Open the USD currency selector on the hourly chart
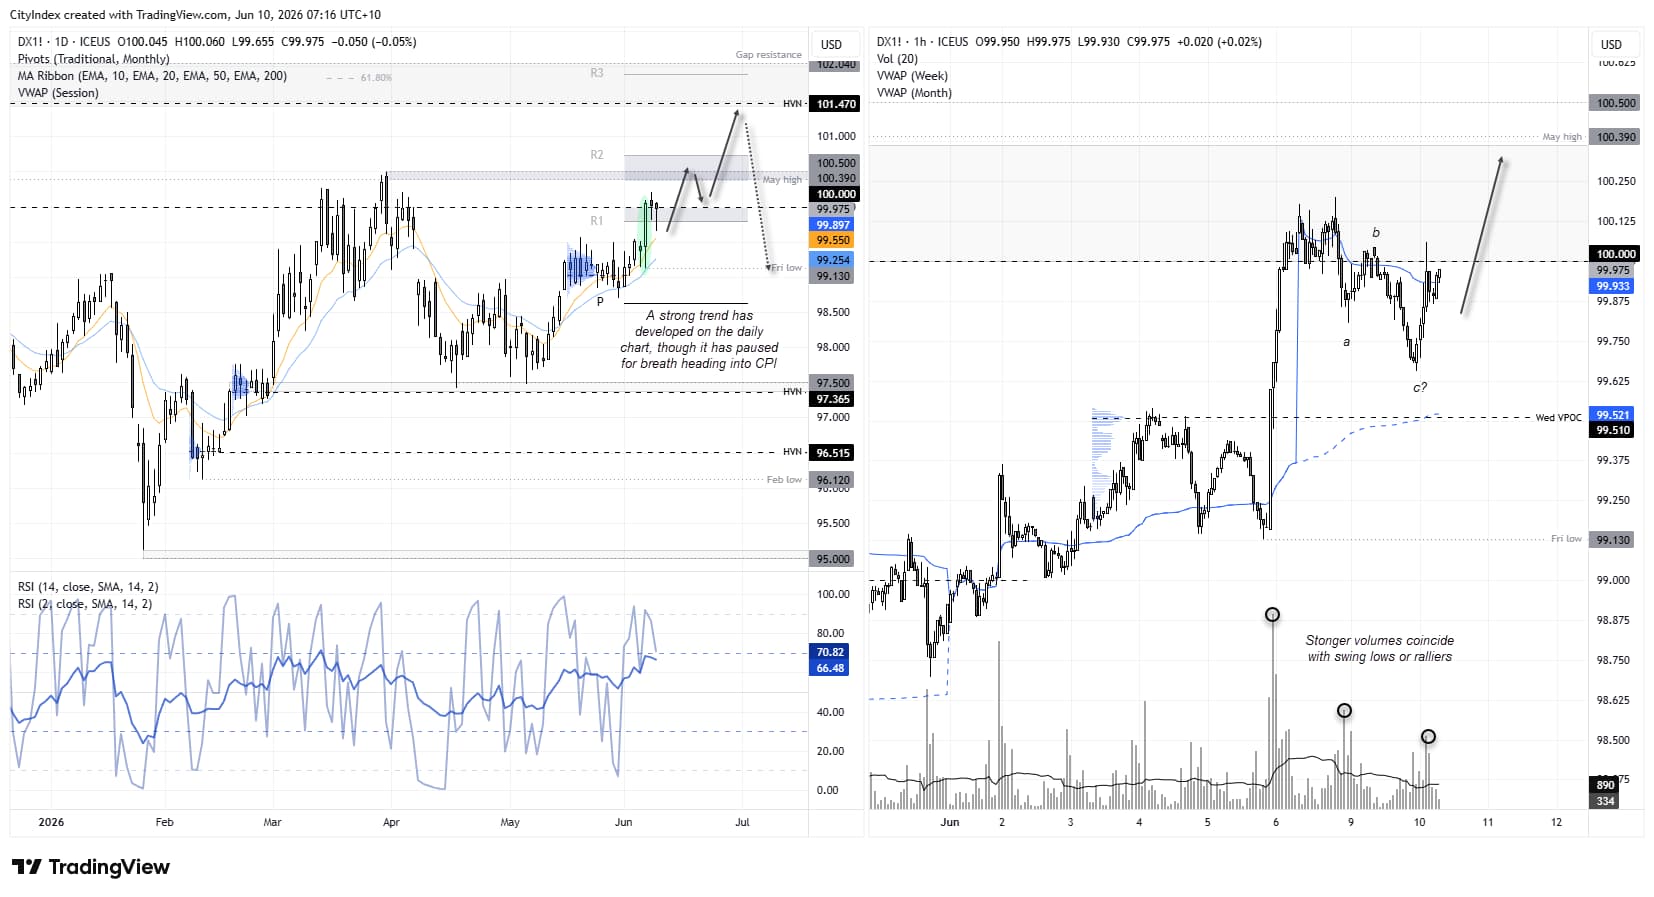The width and height of the screenshot is (1654, 897). point(1611,44)
